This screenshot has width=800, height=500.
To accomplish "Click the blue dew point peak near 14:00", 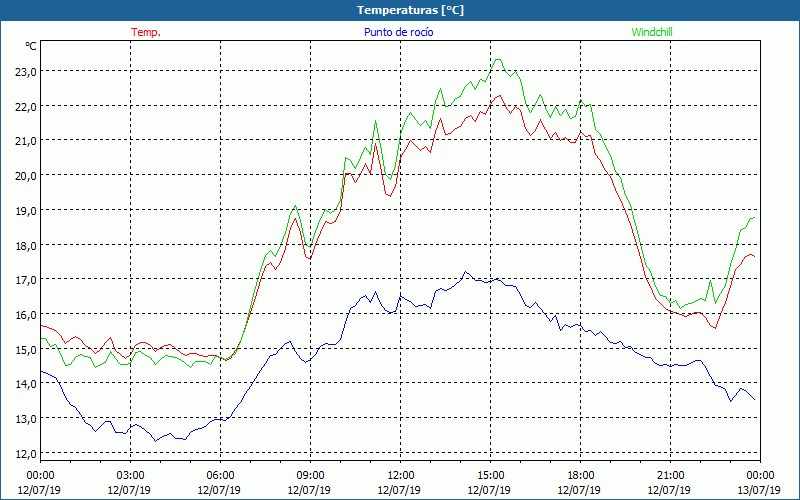I will point(465,271).
